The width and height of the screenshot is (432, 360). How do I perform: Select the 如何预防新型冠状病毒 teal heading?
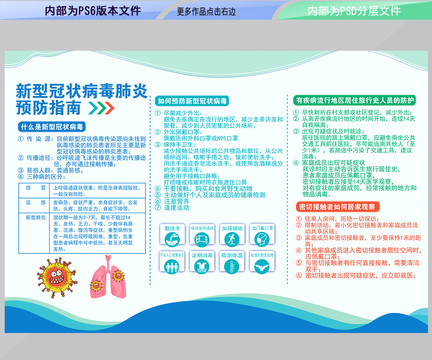[x=192, y=101]
